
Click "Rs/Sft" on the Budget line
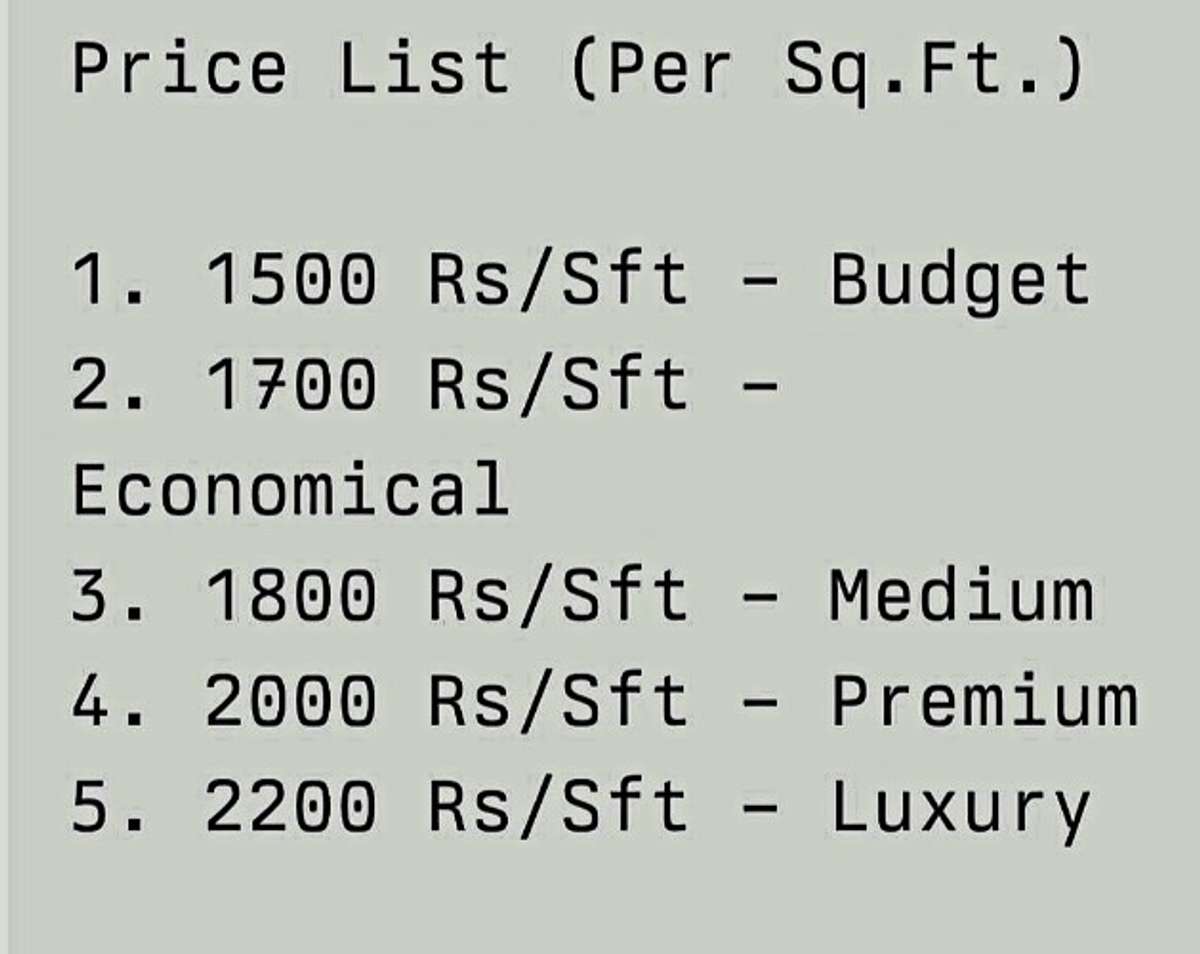pos(558,279)
